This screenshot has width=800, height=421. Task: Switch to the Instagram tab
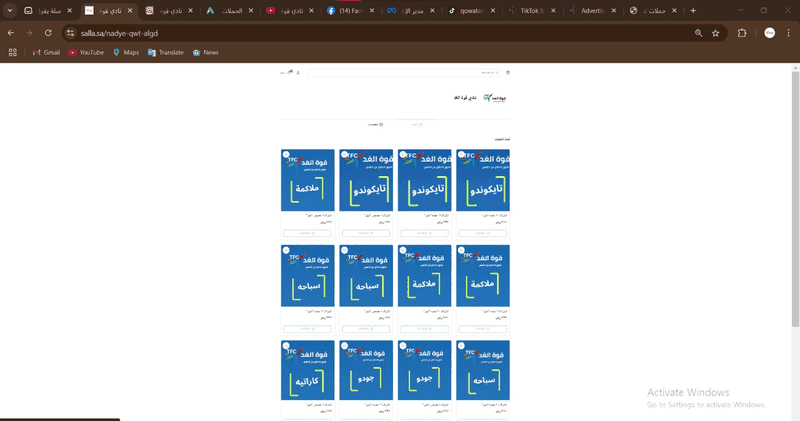click(169, 10)
